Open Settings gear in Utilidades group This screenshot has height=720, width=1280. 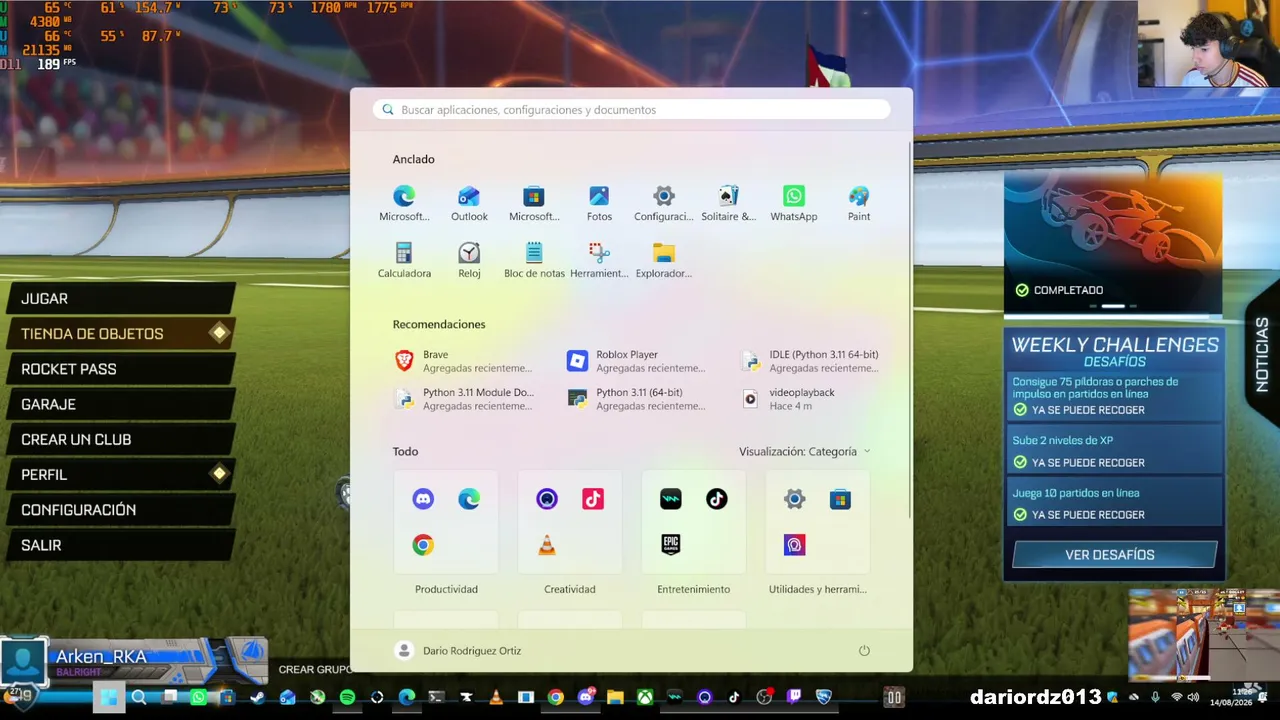click(x=795, y=499)
